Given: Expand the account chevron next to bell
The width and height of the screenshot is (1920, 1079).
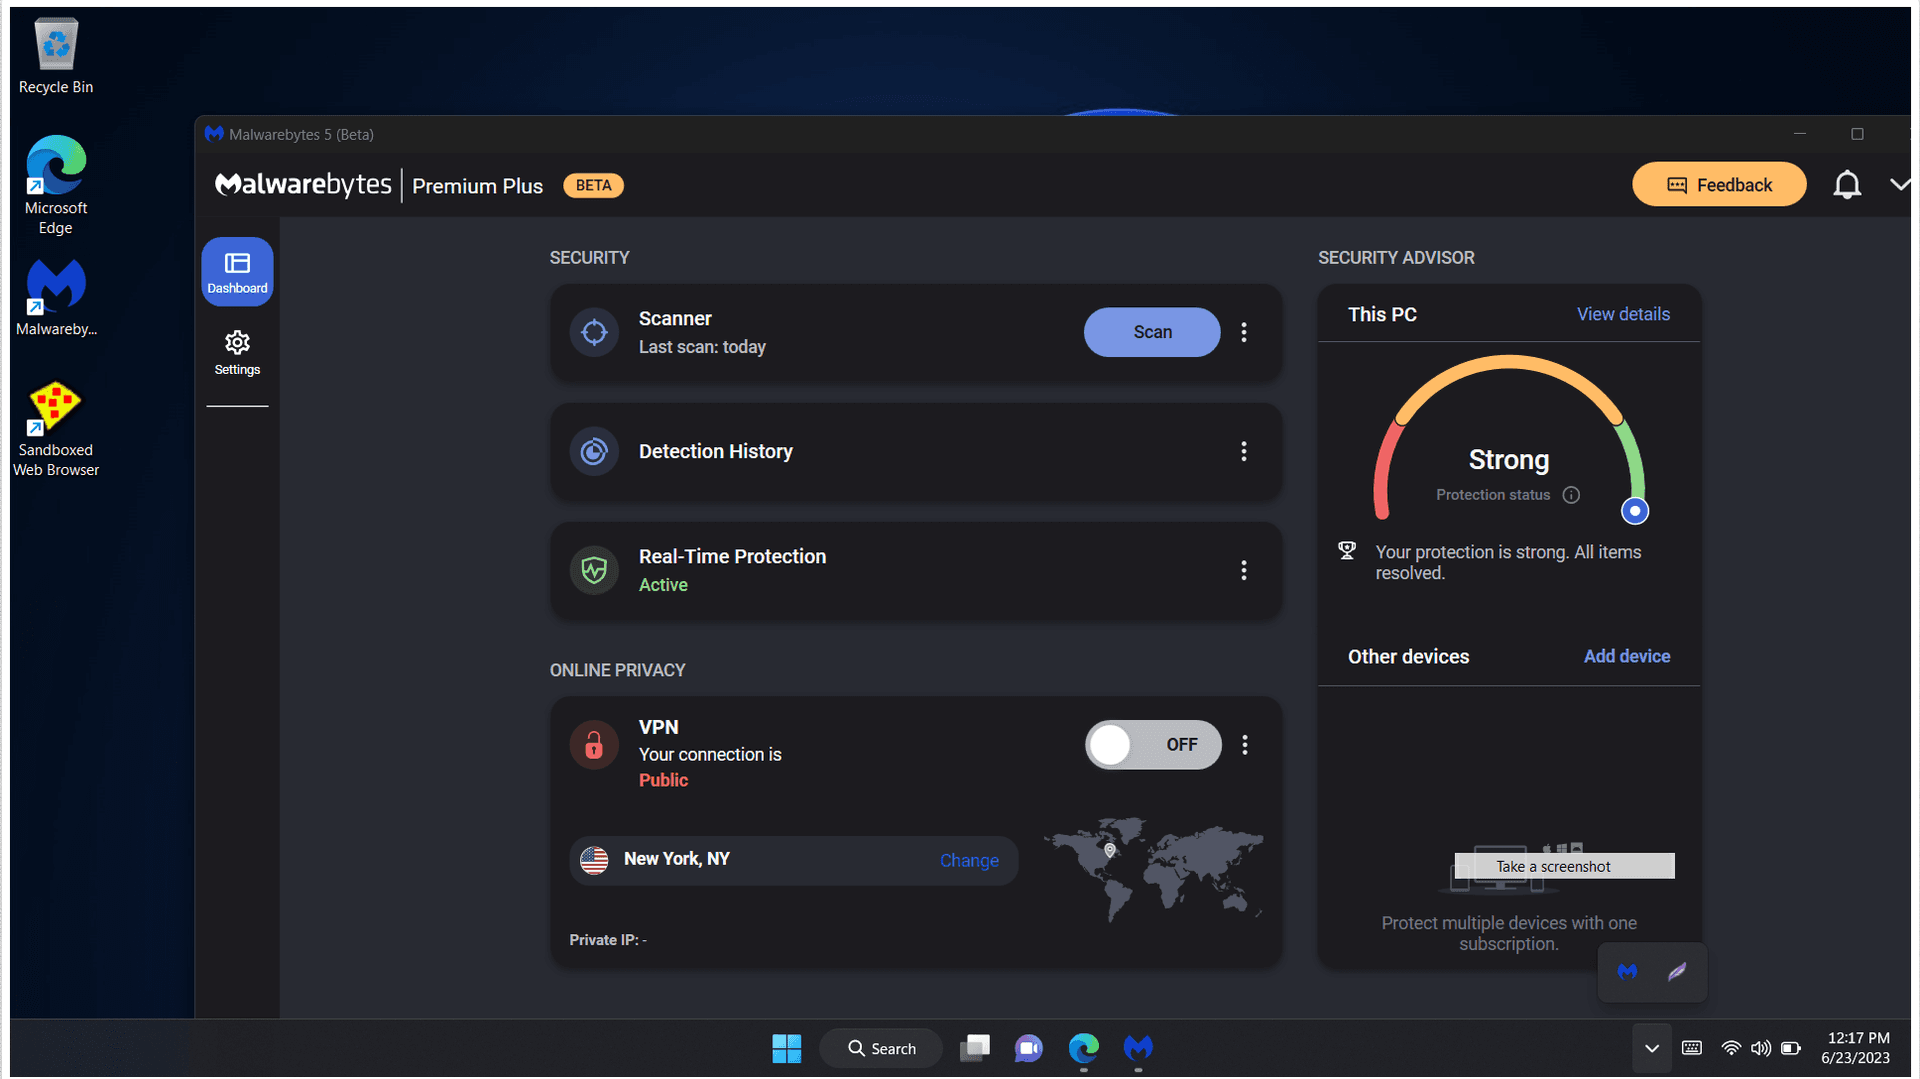Looking at the screenshot, I should [1899, 185].
